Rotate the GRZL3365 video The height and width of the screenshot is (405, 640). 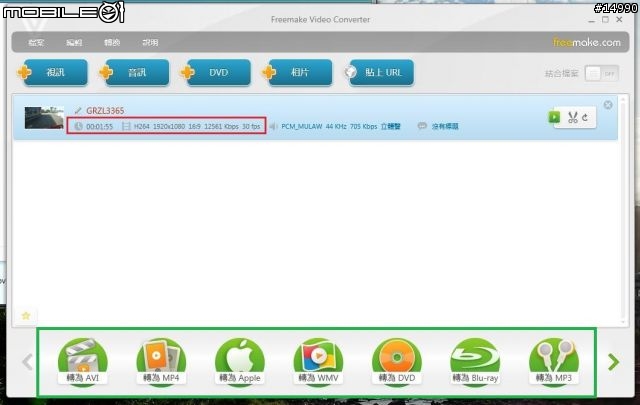585,118
